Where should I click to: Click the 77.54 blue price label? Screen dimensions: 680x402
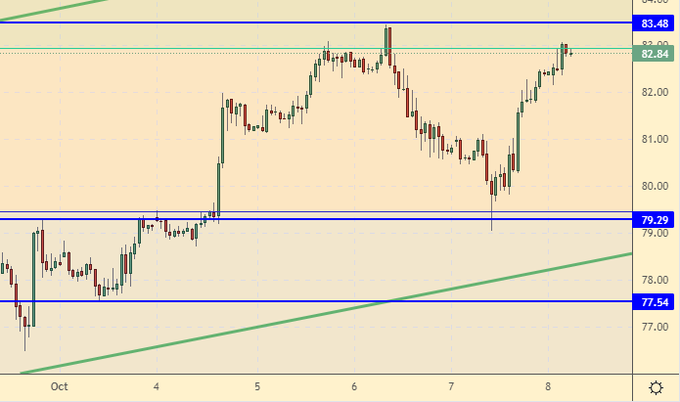tap(655, 300)
